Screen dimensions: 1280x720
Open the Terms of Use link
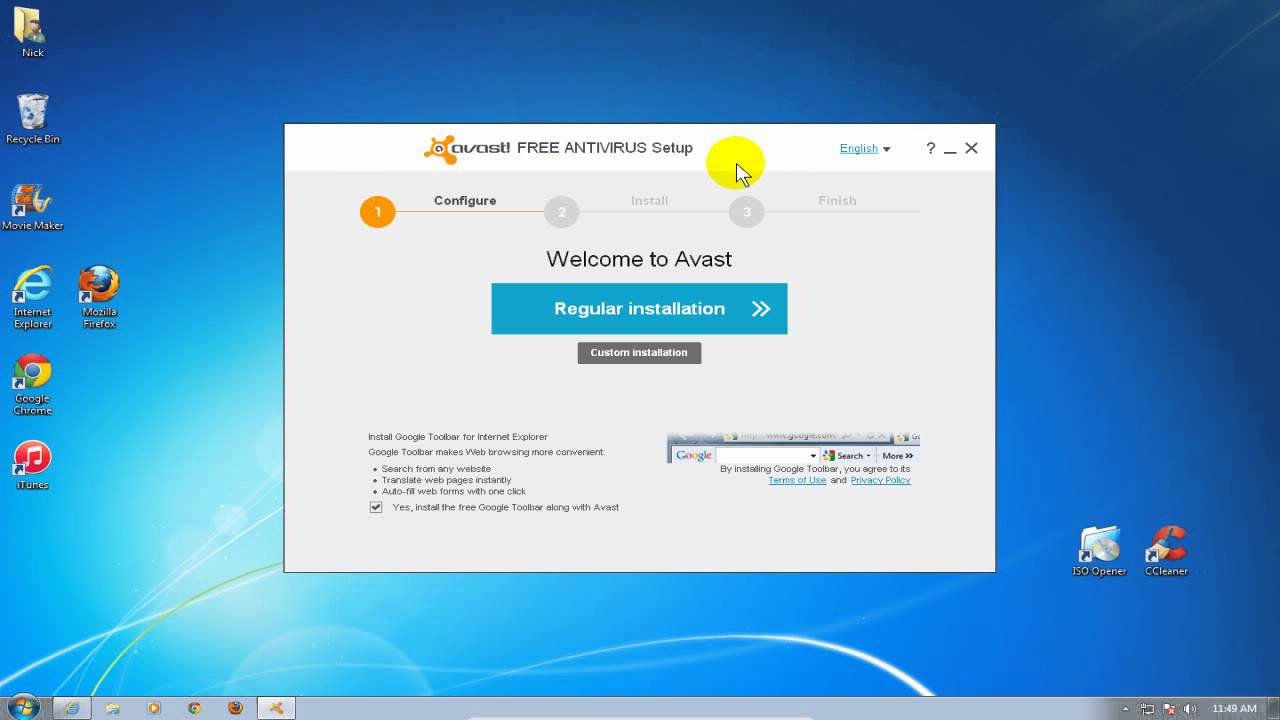point(797,480)
